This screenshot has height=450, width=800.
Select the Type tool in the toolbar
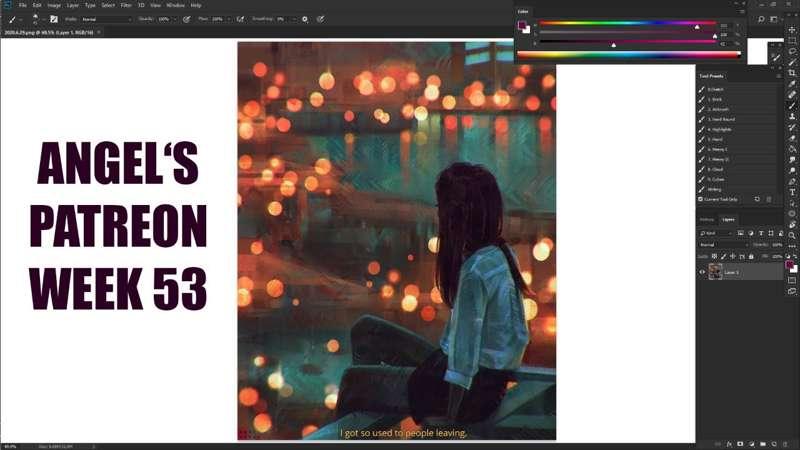tap(792, 192)
